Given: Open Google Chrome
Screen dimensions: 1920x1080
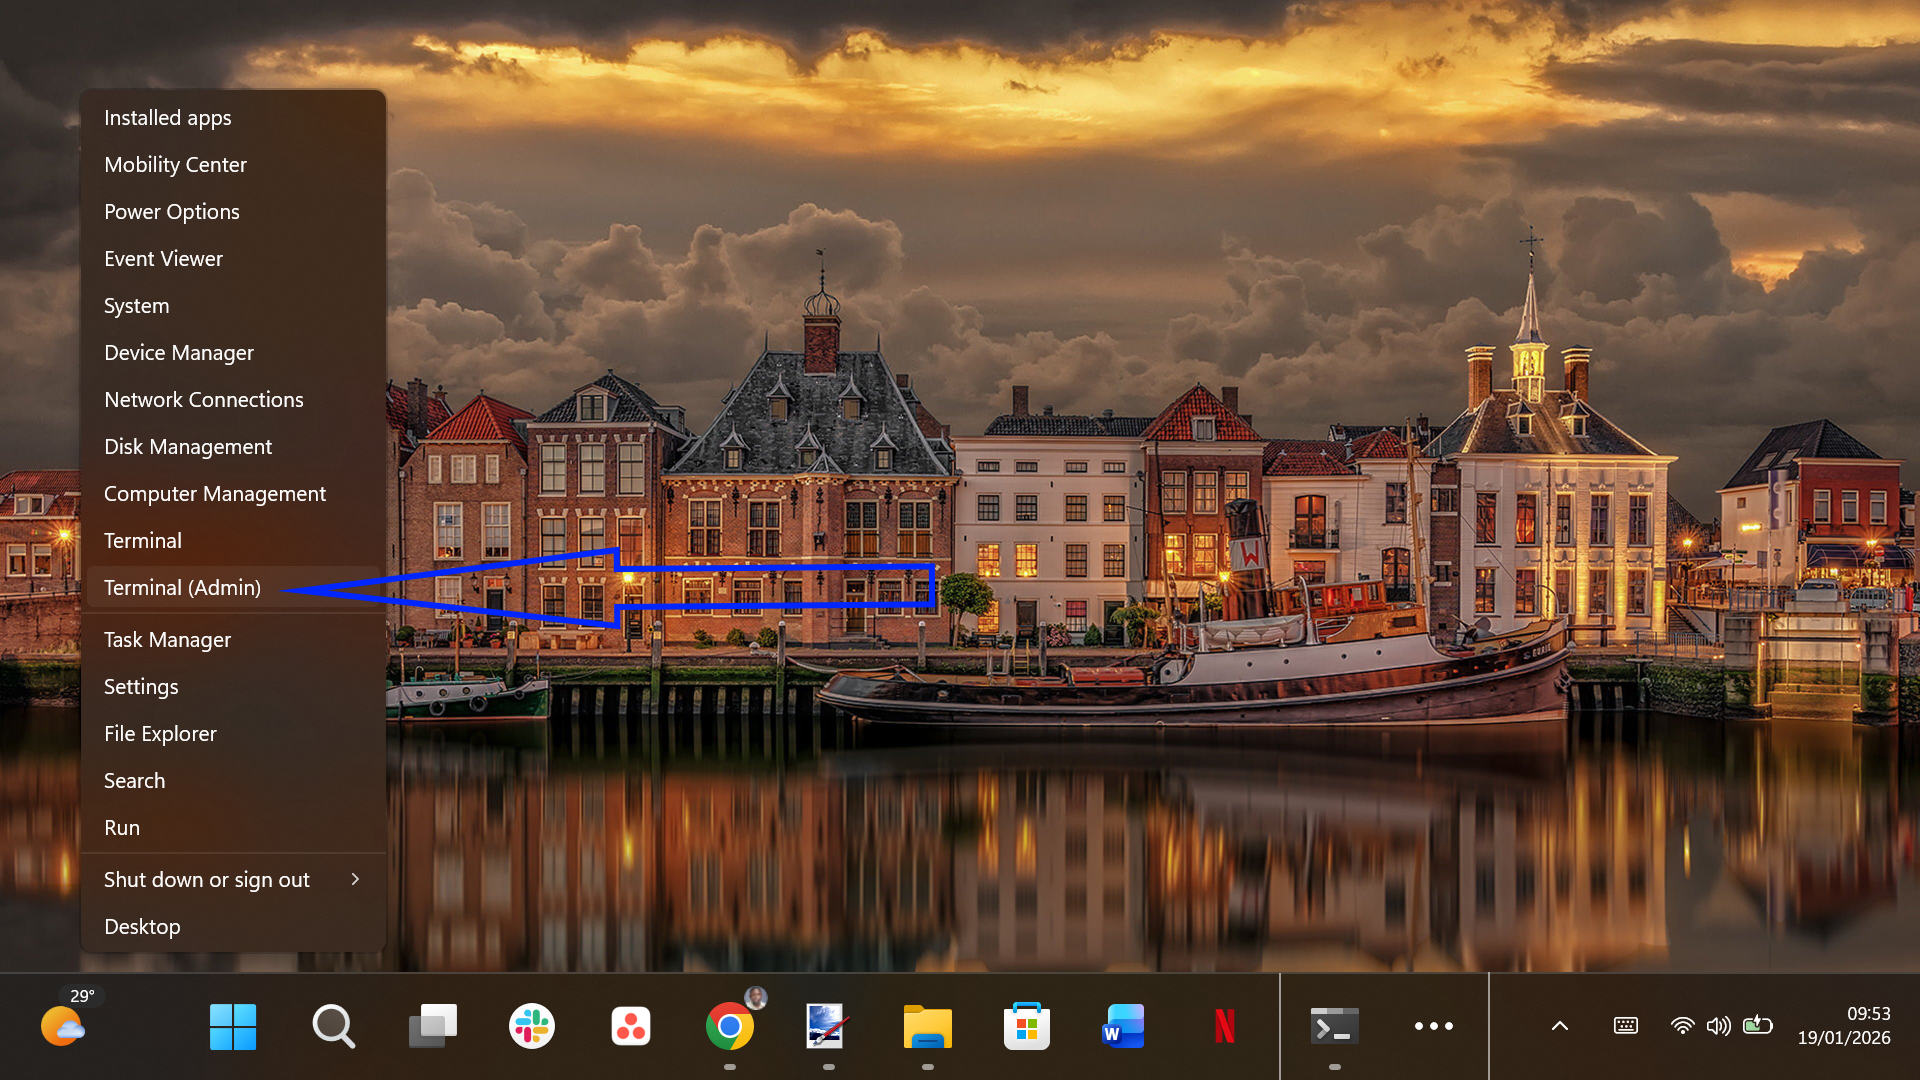Looking at the screenshot, I should click(x=730, y=1025).
